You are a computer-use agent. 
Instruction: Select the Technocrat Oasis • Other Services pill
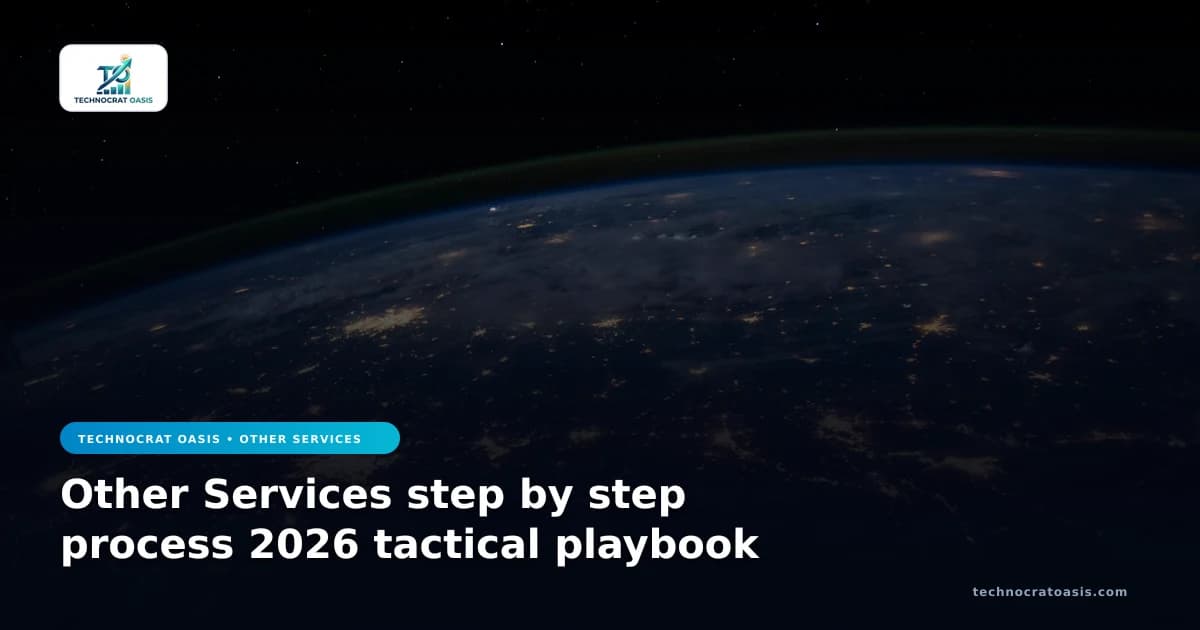[230, 438]
